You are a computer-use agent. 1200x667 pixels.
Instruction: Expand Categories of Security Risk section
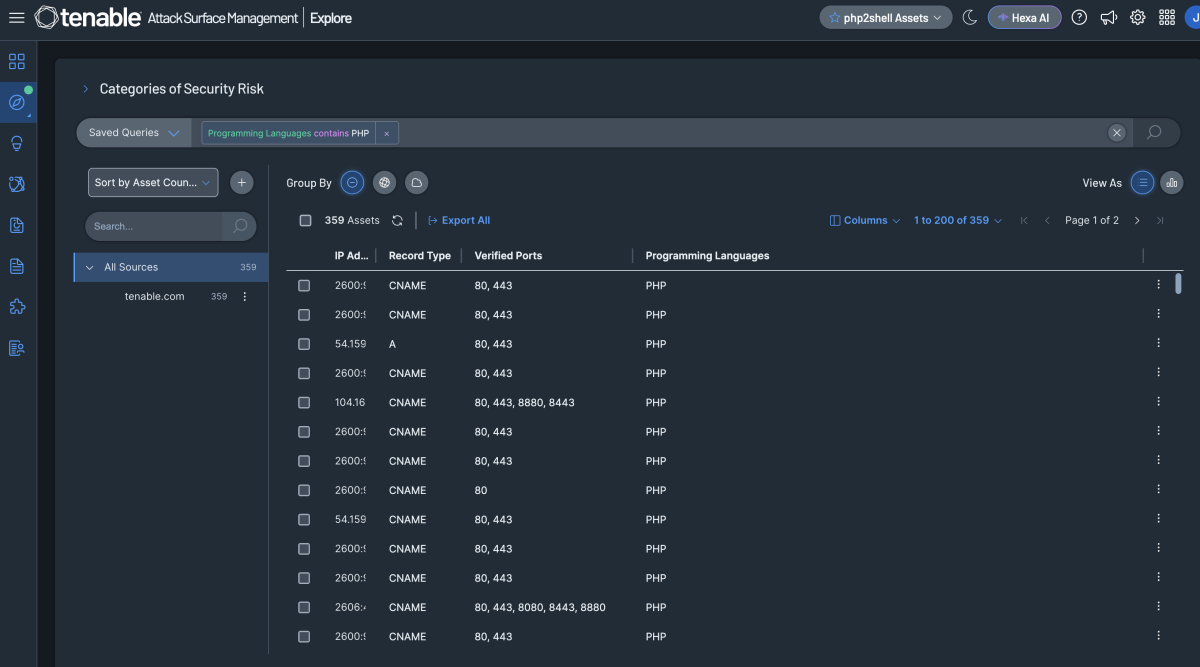click(x=86, y=89)
